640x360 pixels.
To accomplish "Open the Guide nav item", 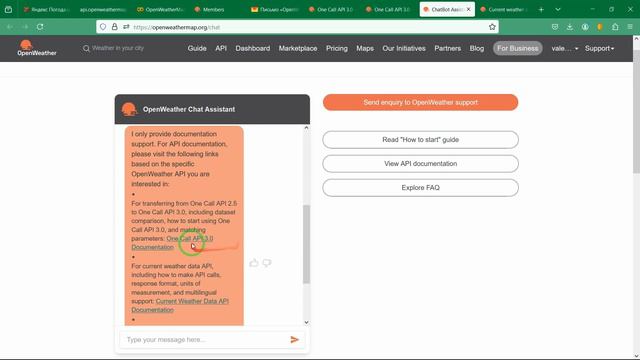I will pos(197,48).
